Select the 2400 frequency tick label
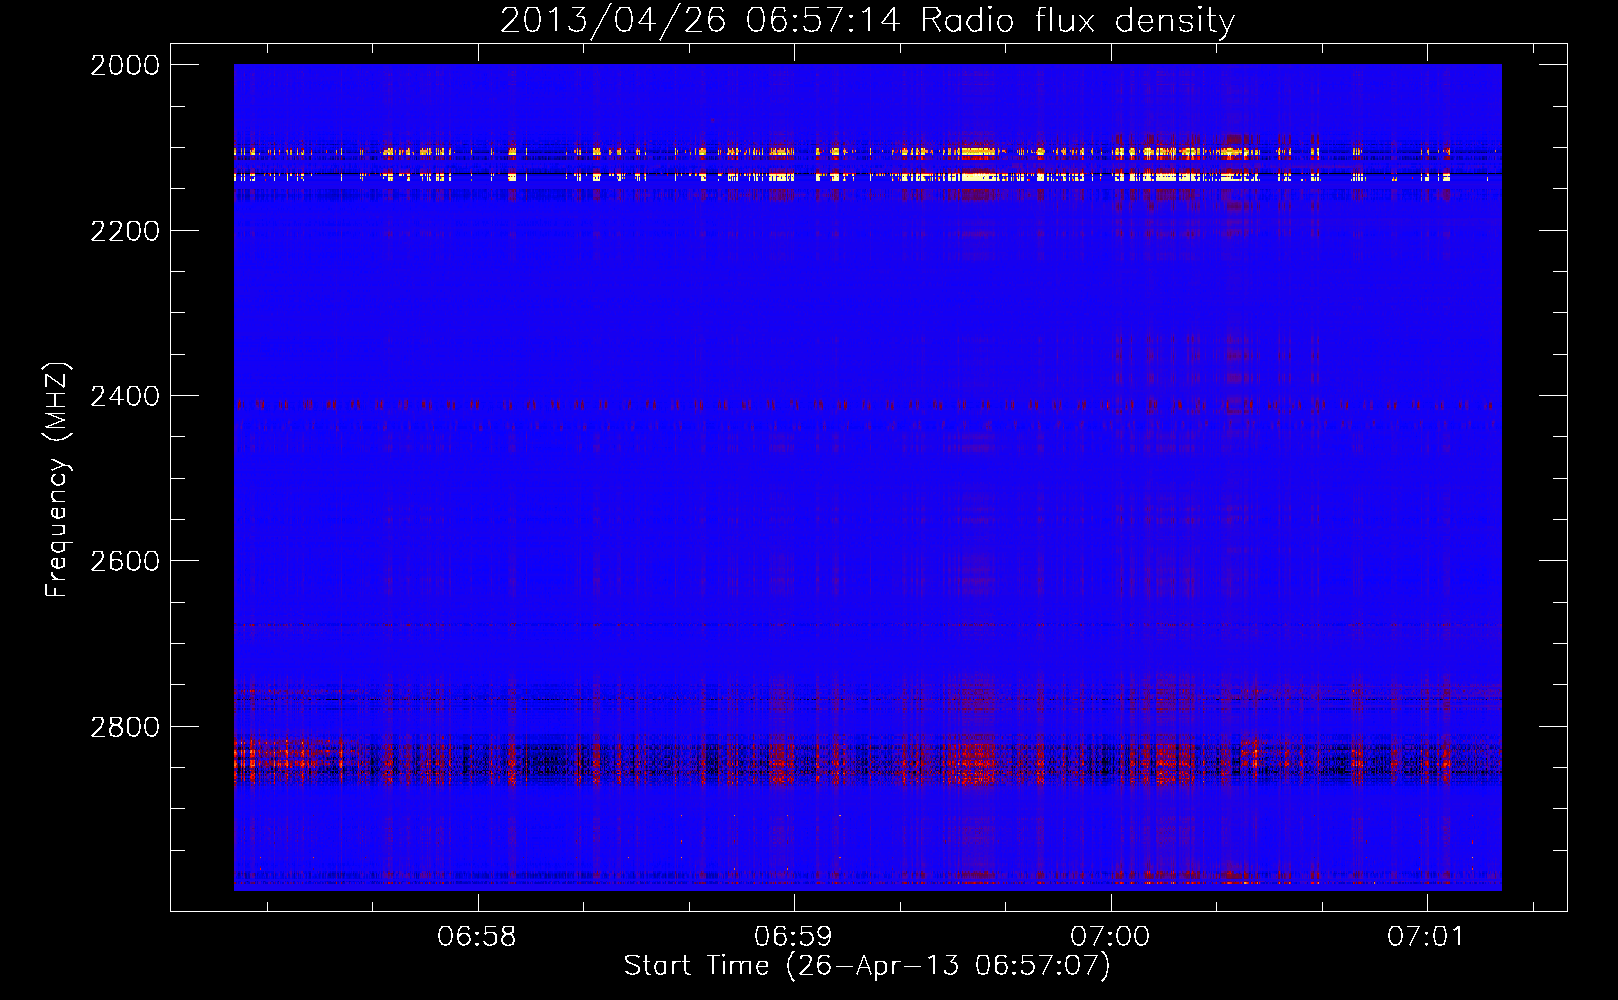This screenshot has width=1618, height=1000. (x=125, y=396)
